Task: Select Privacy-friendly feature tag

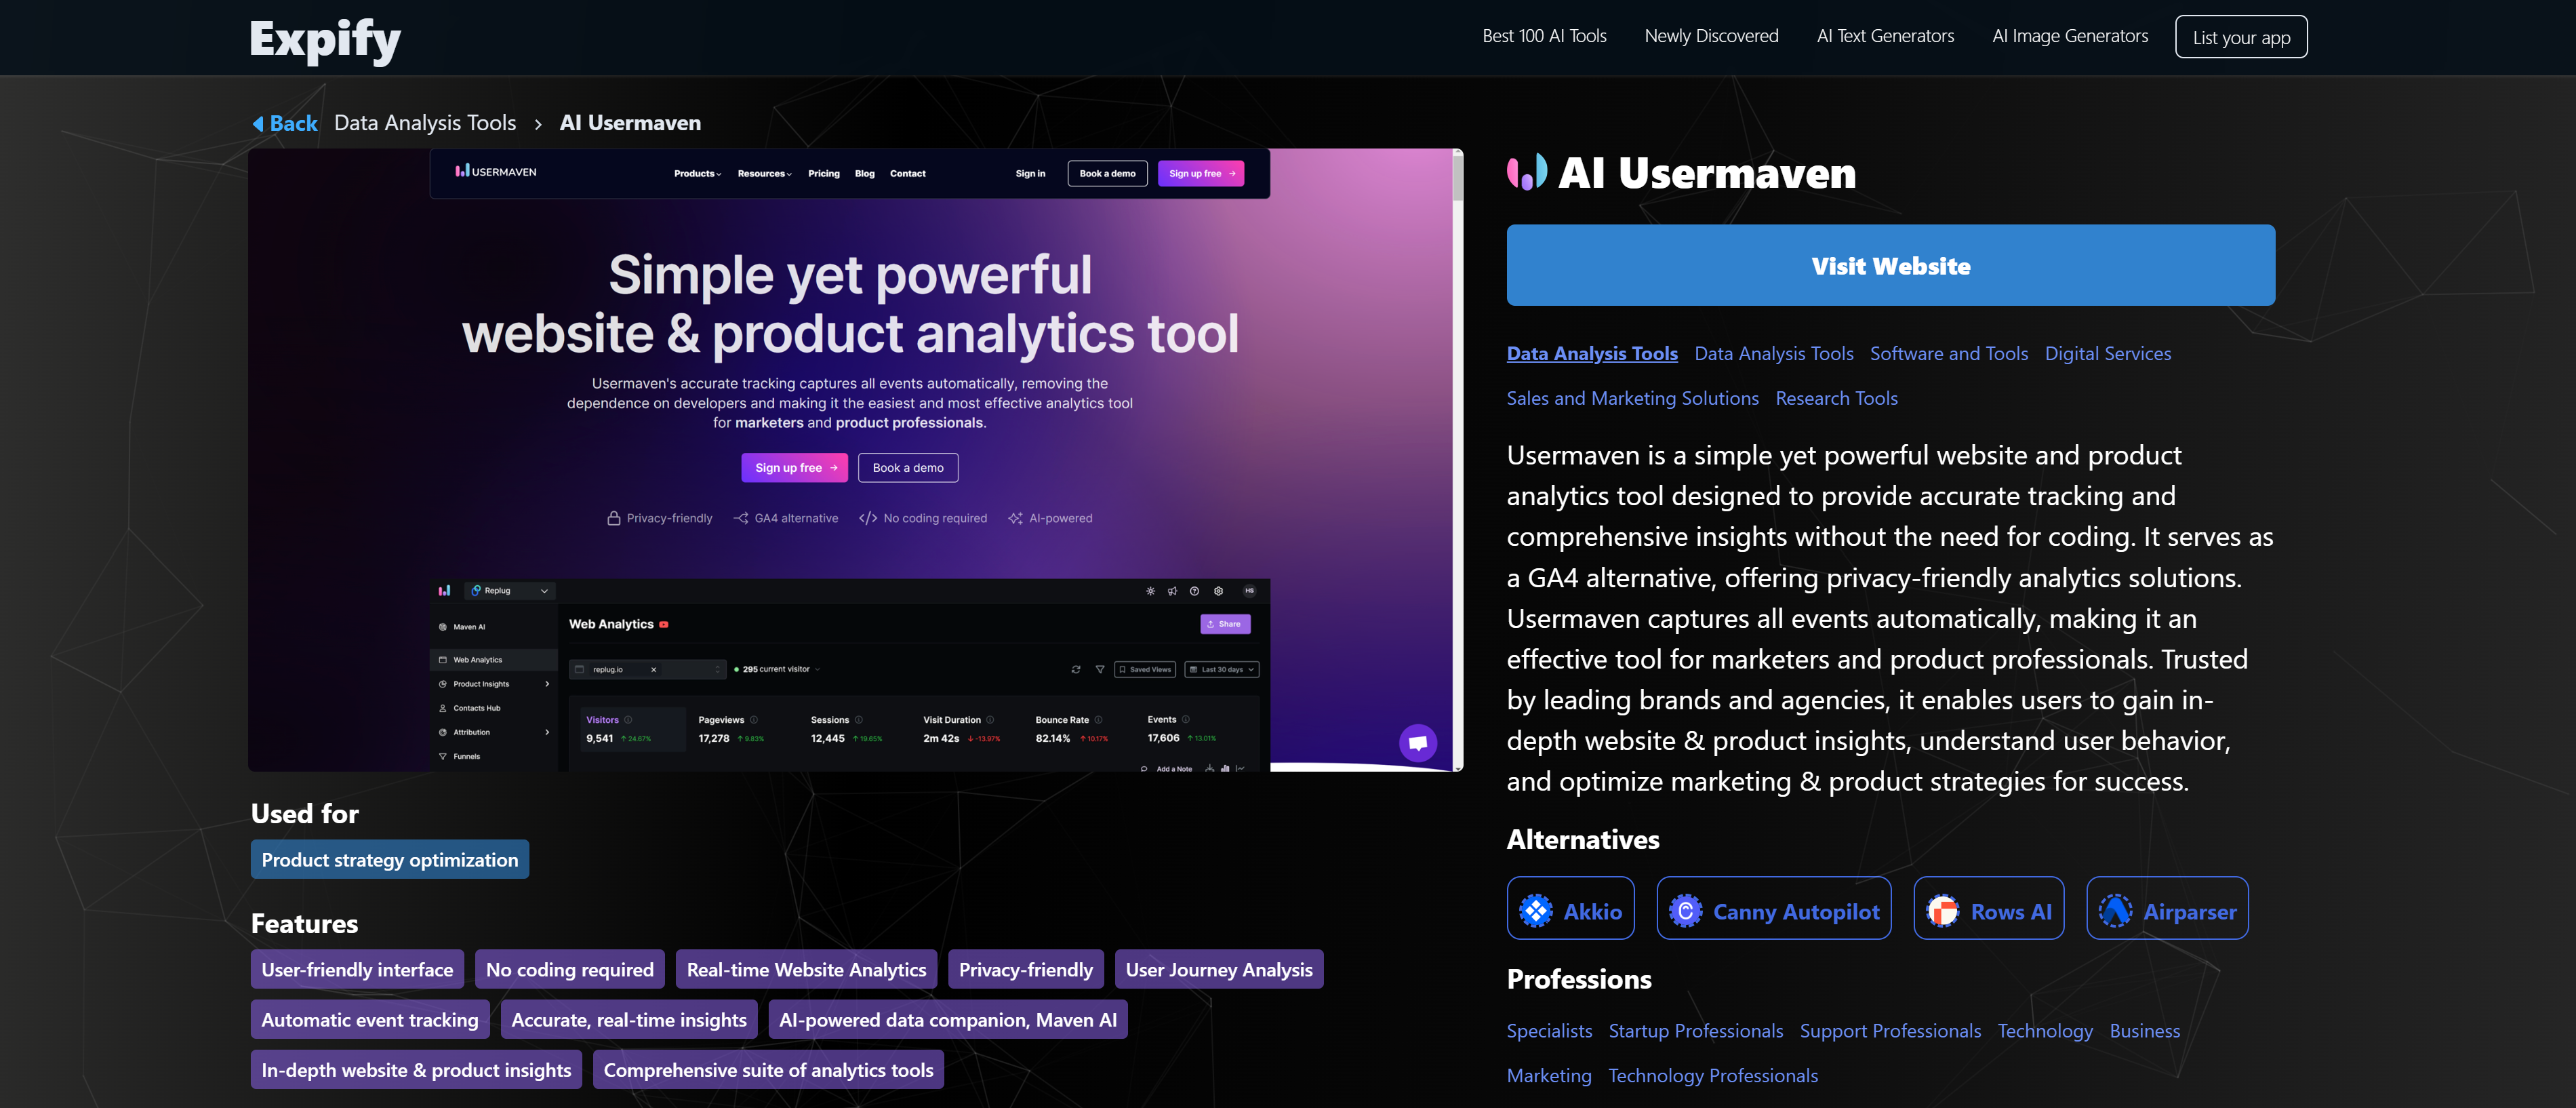Action: pyautogui.click(x=1025, y=969)
